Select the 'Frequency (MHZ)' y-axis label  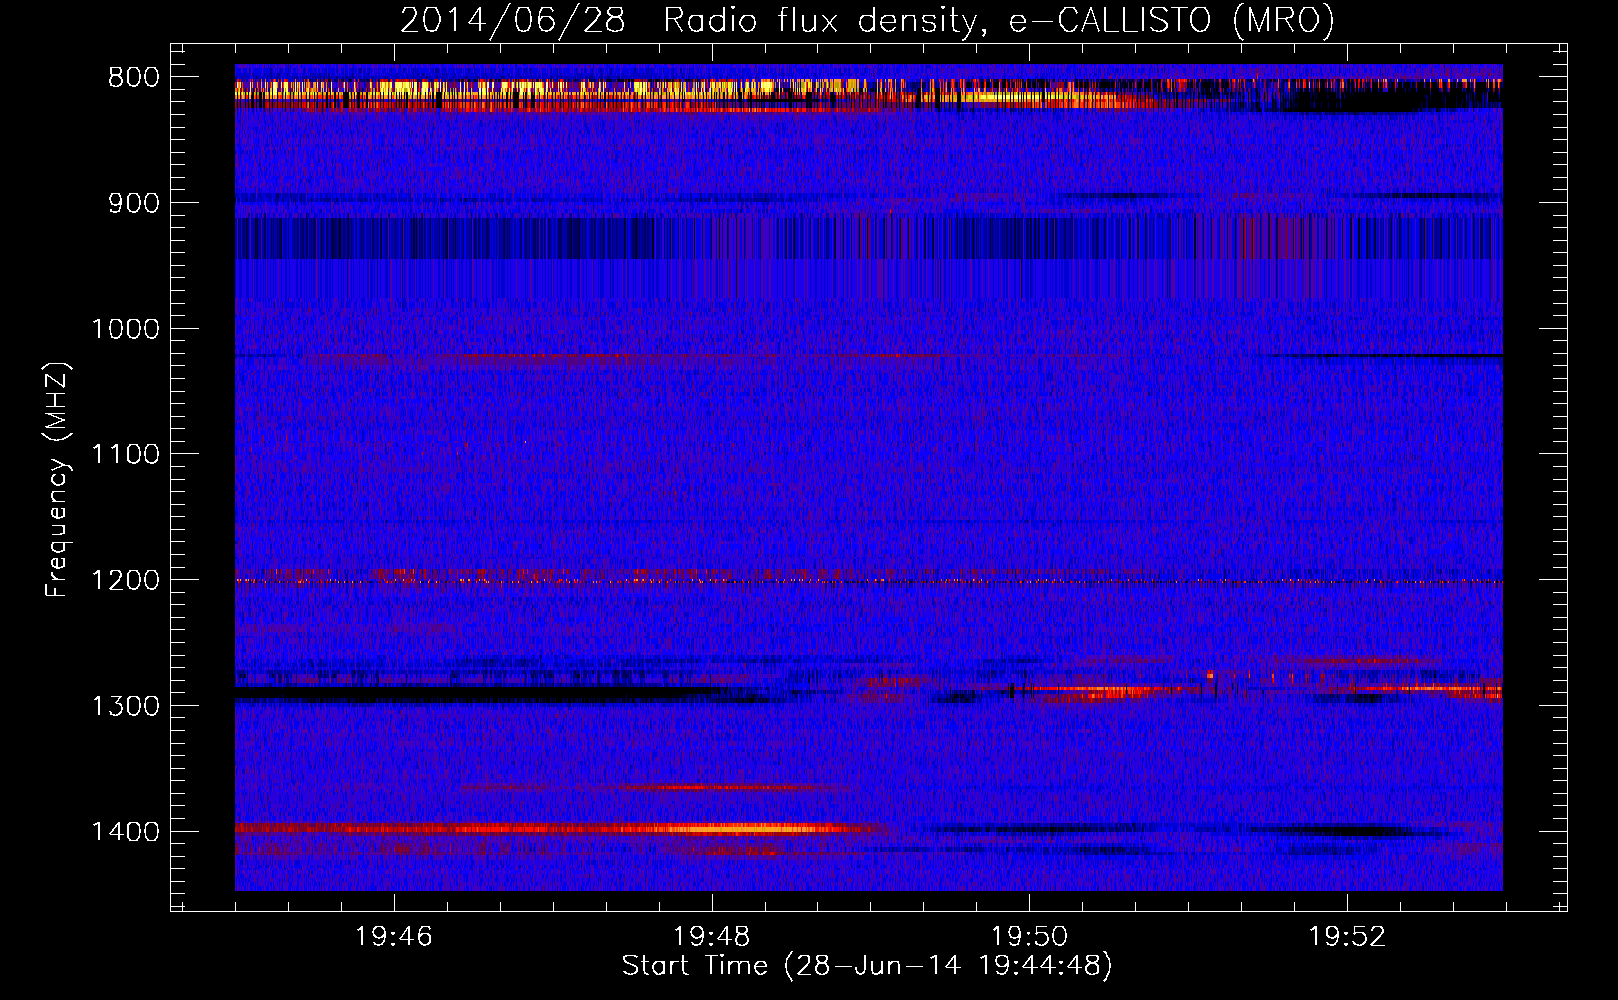(x=57, y=480)
